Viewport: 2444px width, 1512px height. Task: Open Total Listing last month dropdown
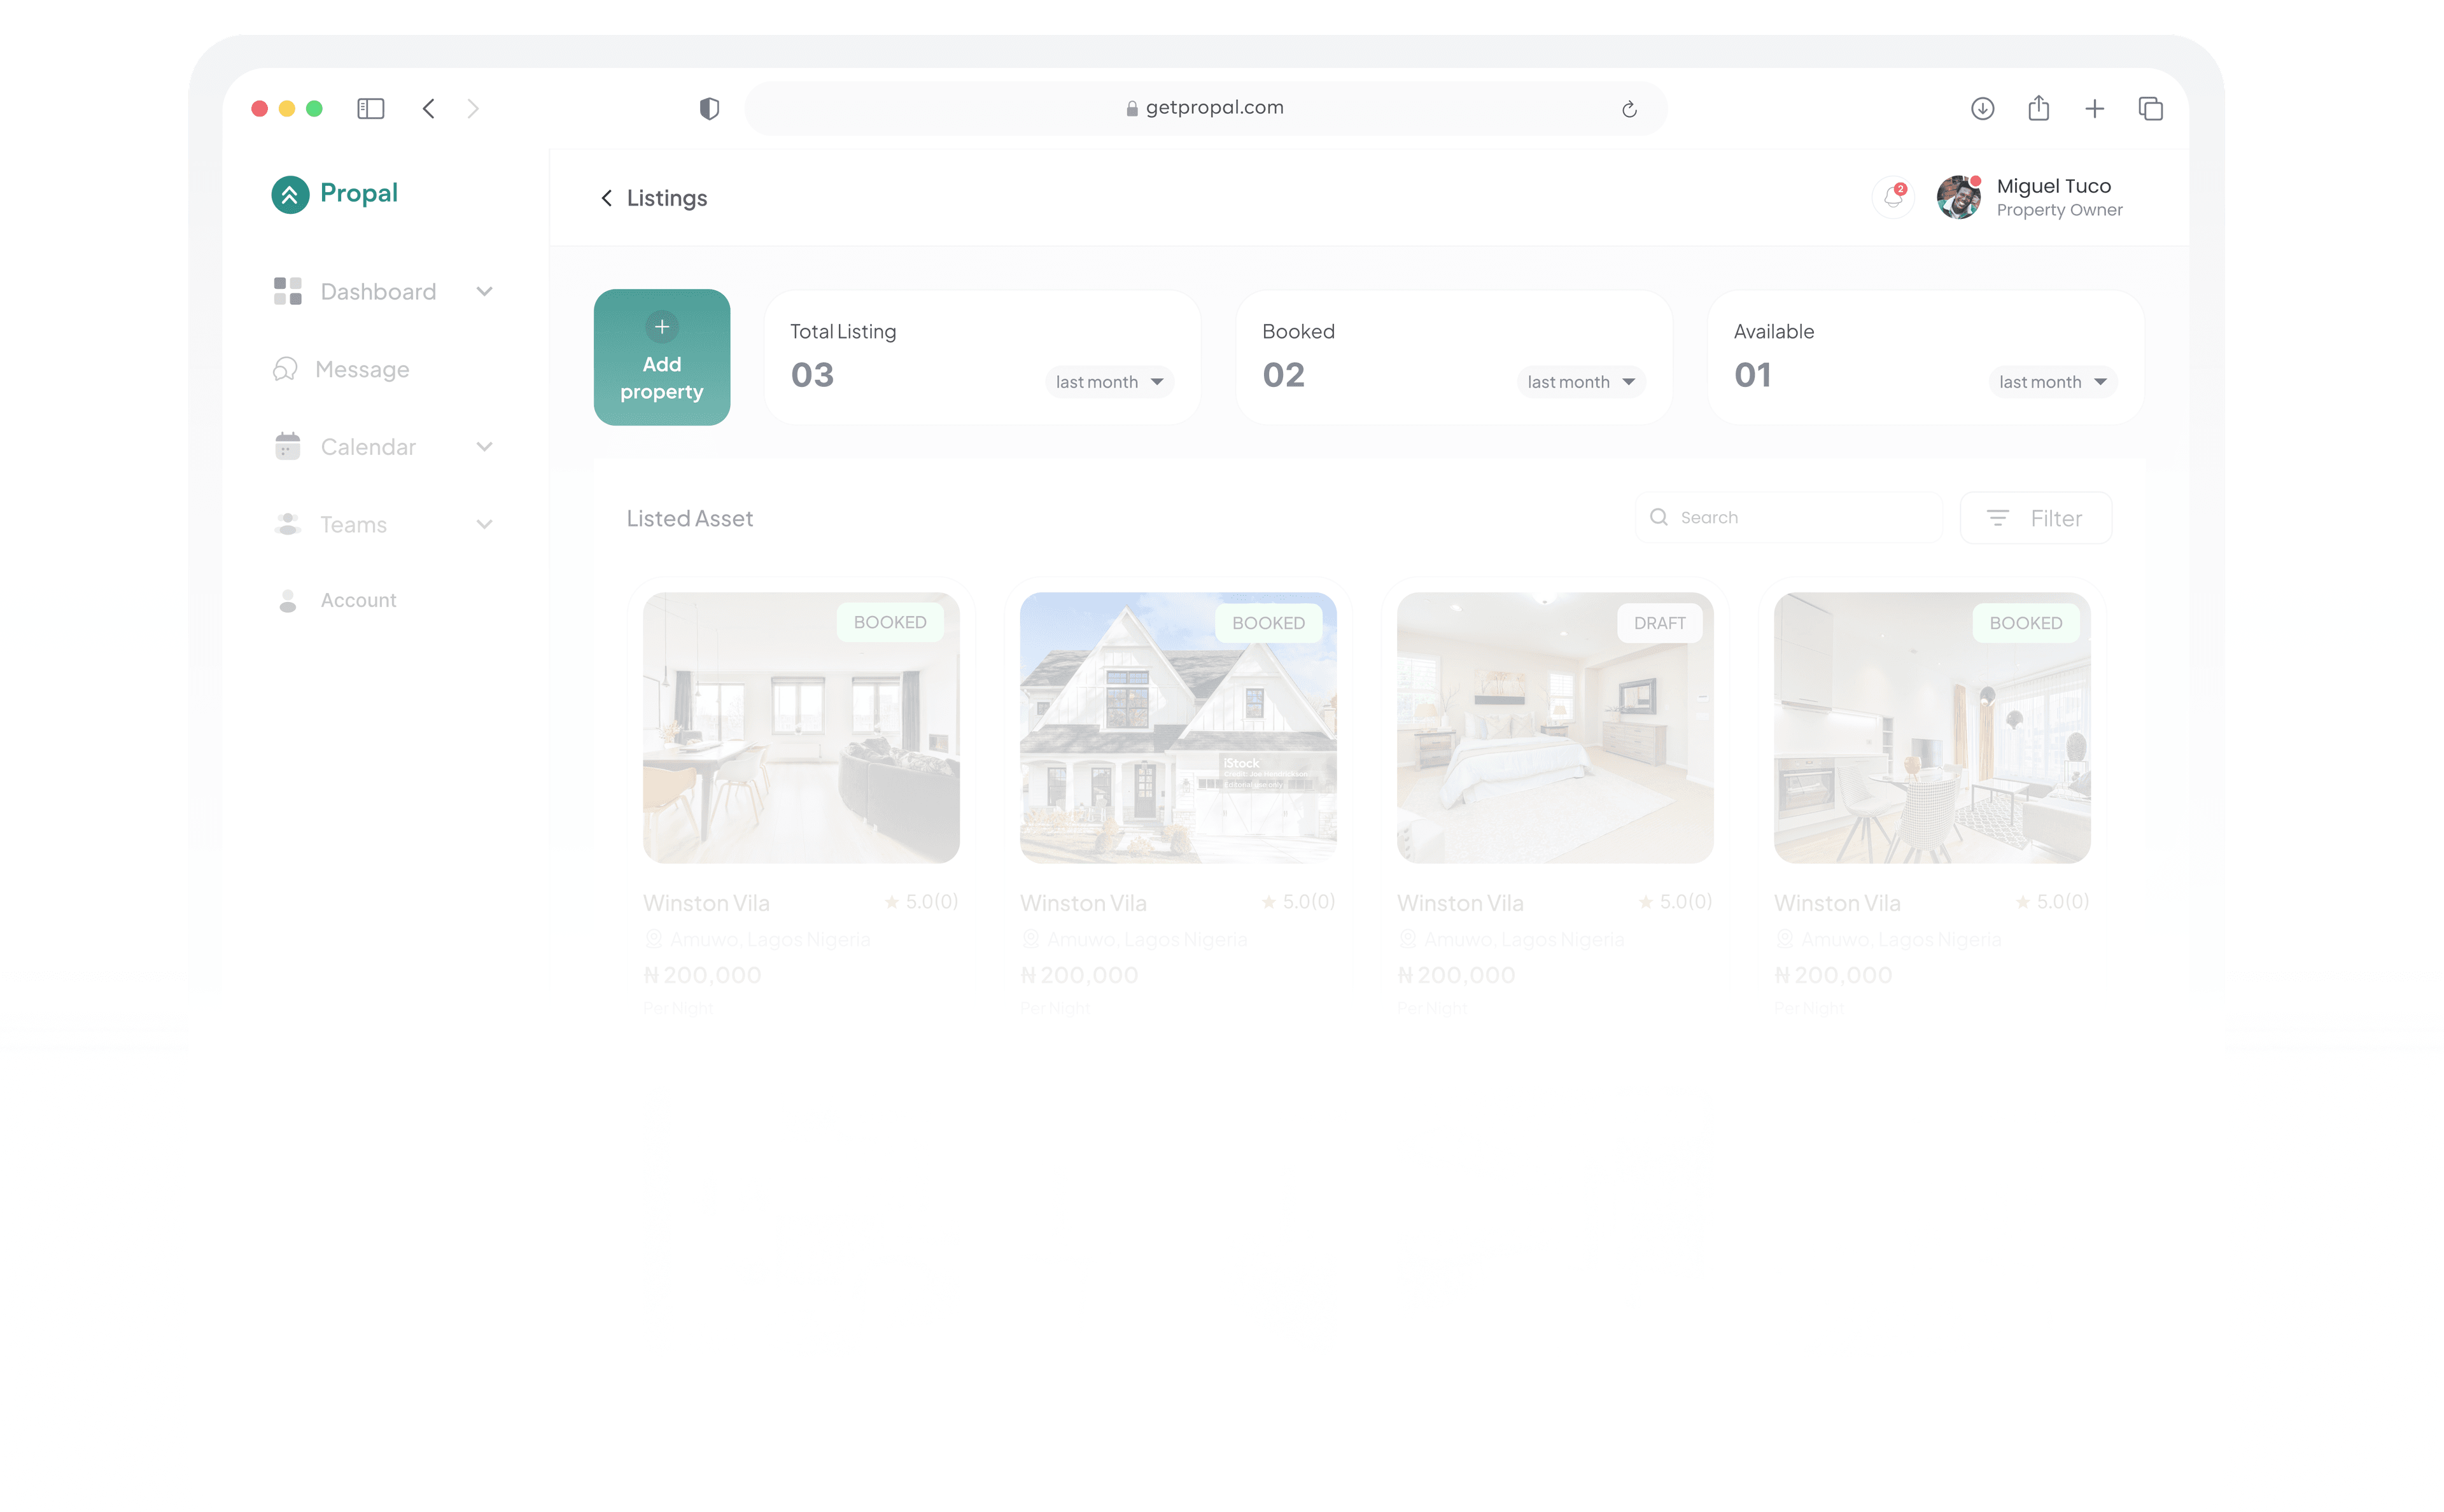pyautogui.click(x=1110, y=382)
